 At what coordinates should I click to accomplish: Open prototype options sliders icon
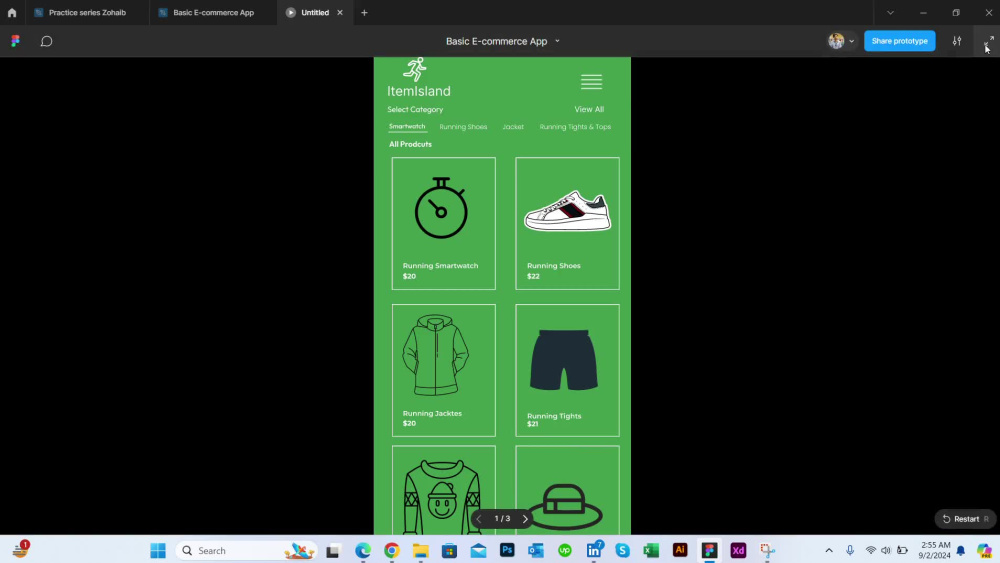957,41
